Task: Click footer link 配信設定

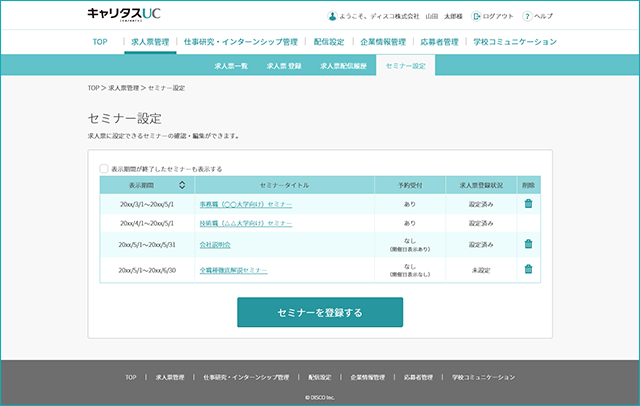Action: click(x=320, y=377)
